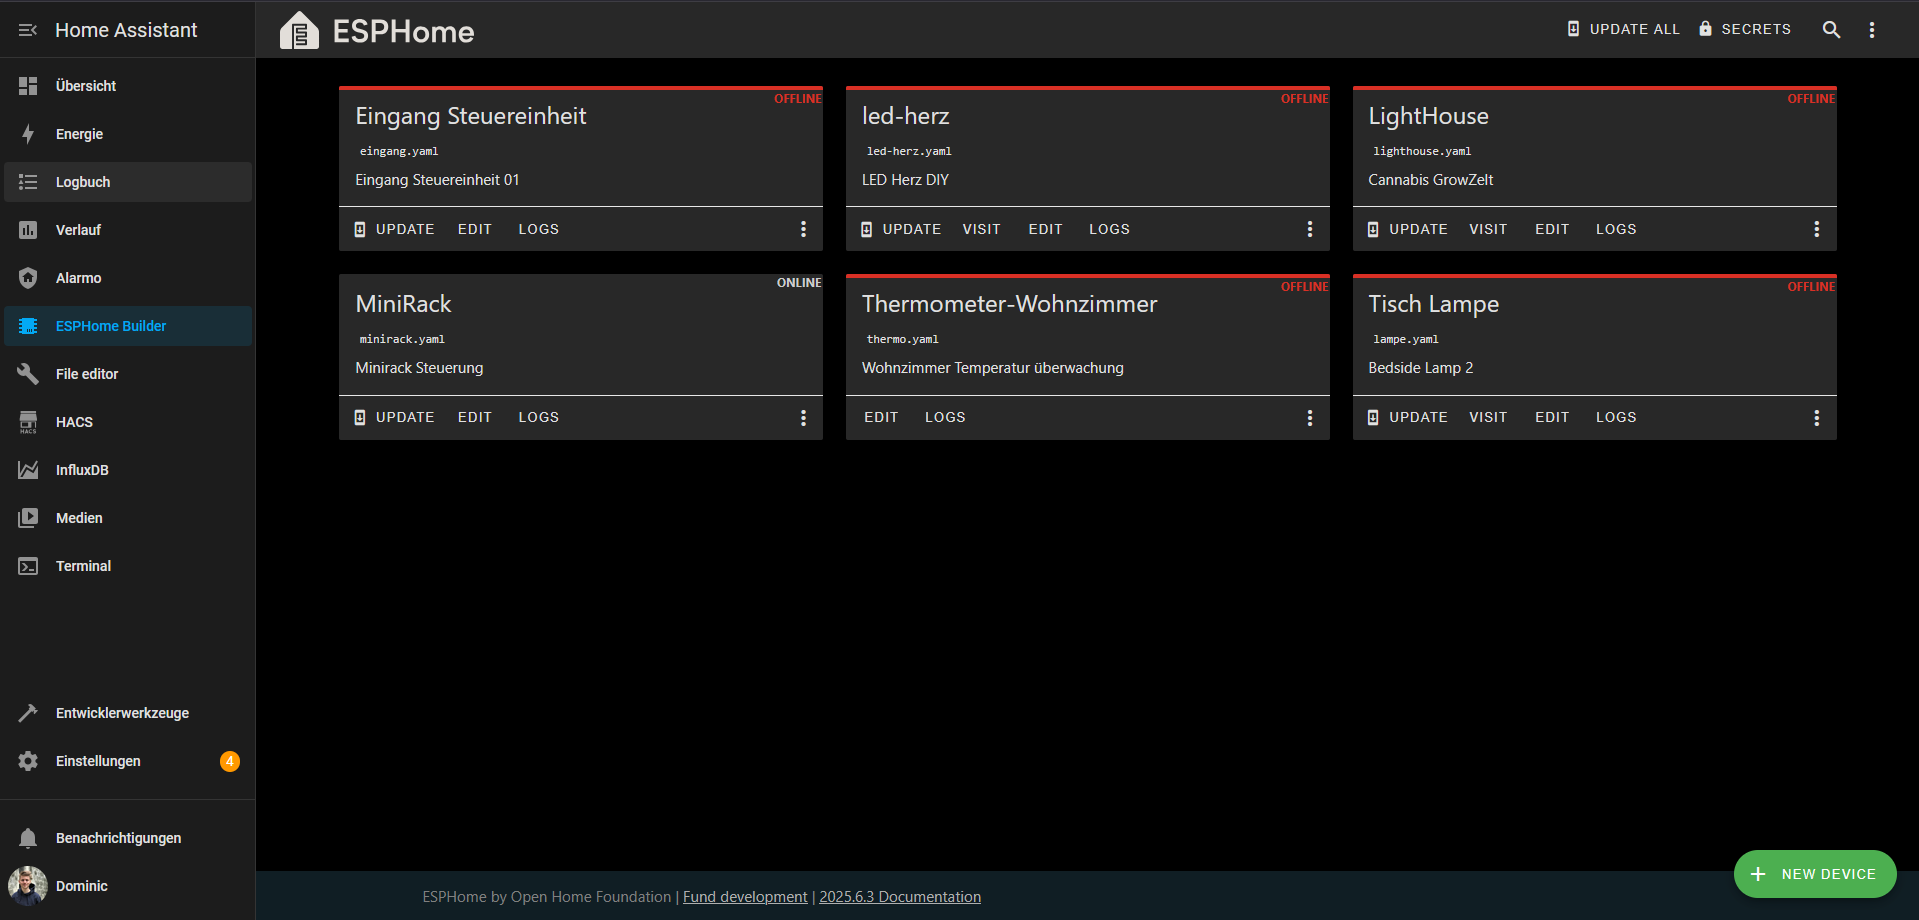Open the Energie lightning icon
The height and width of the screenshot is (920, 1919).
coord(28,134)
